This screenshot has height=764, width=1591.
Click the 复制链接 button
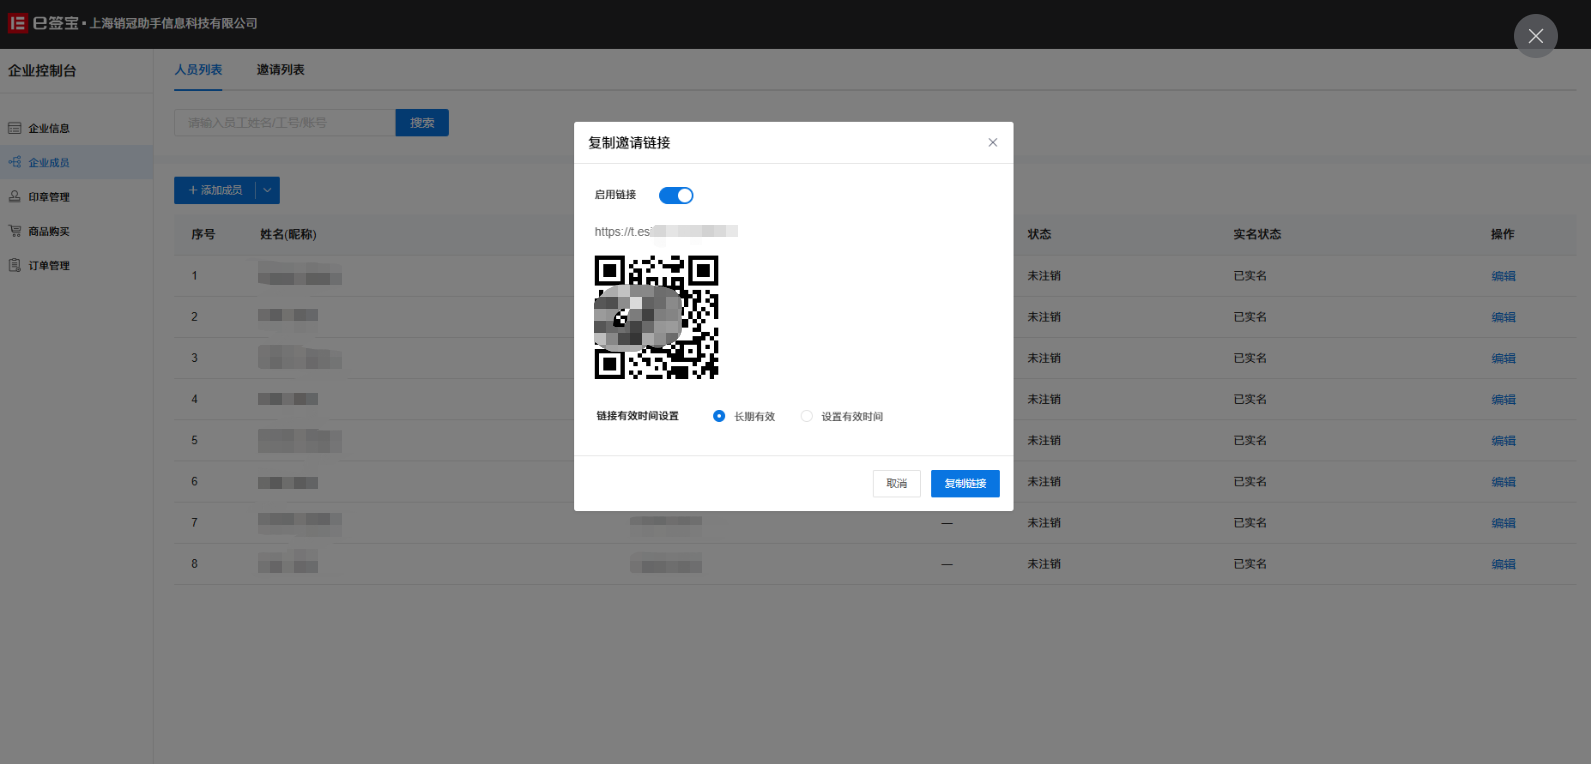965,483
